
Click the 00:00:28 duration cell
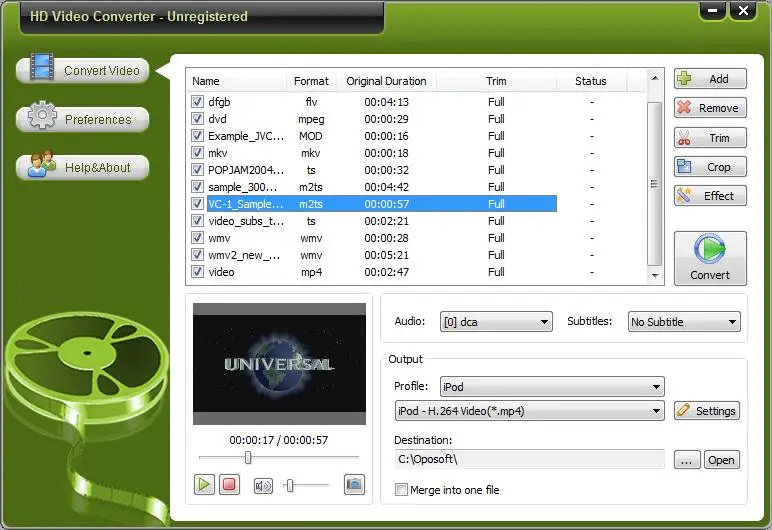386,238
